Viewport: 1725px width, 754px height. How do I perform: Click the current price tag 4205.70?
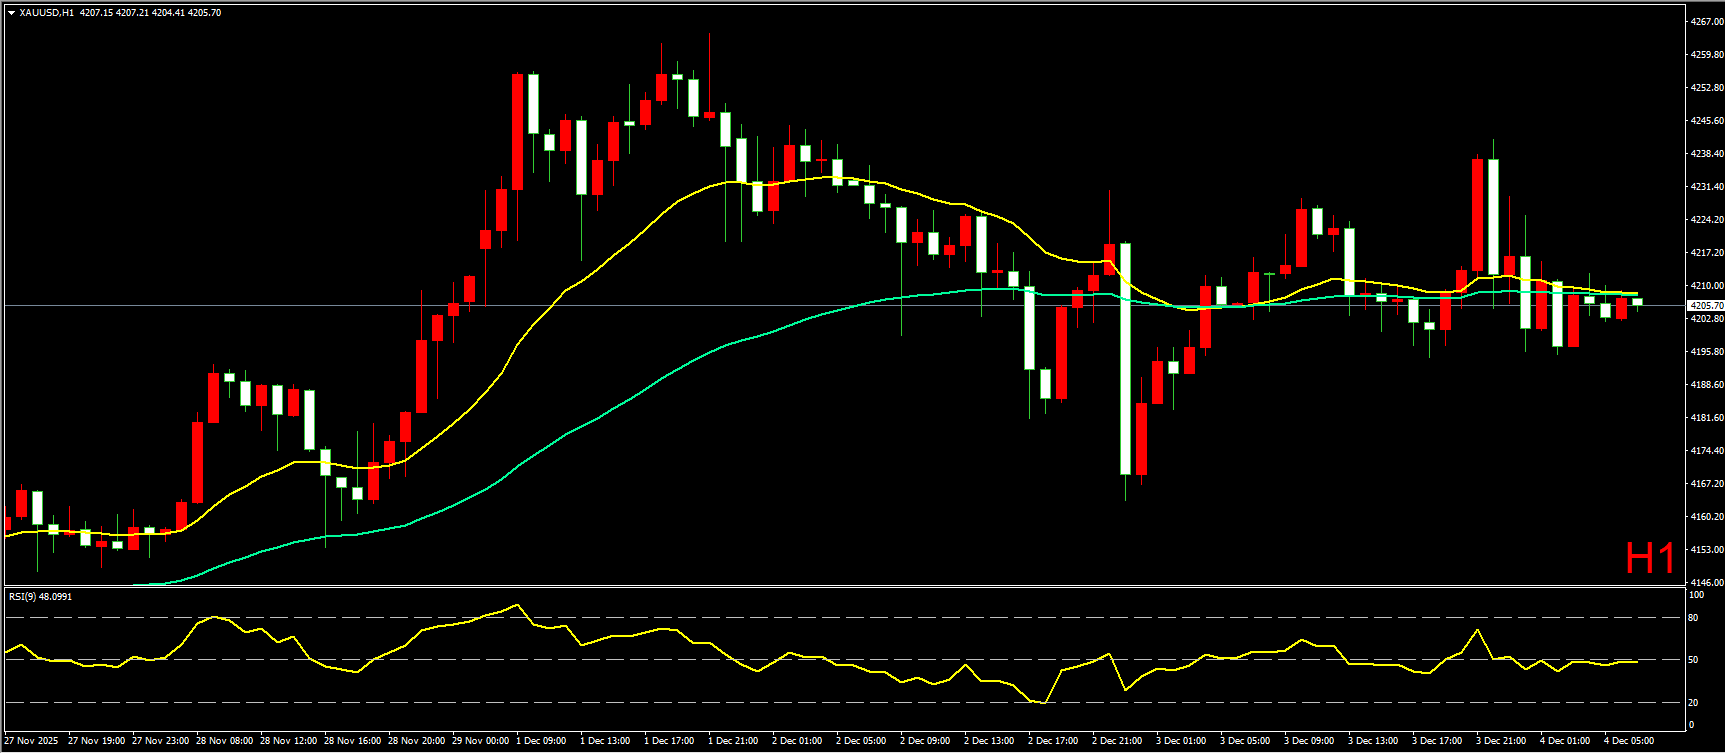[1705, 306]
